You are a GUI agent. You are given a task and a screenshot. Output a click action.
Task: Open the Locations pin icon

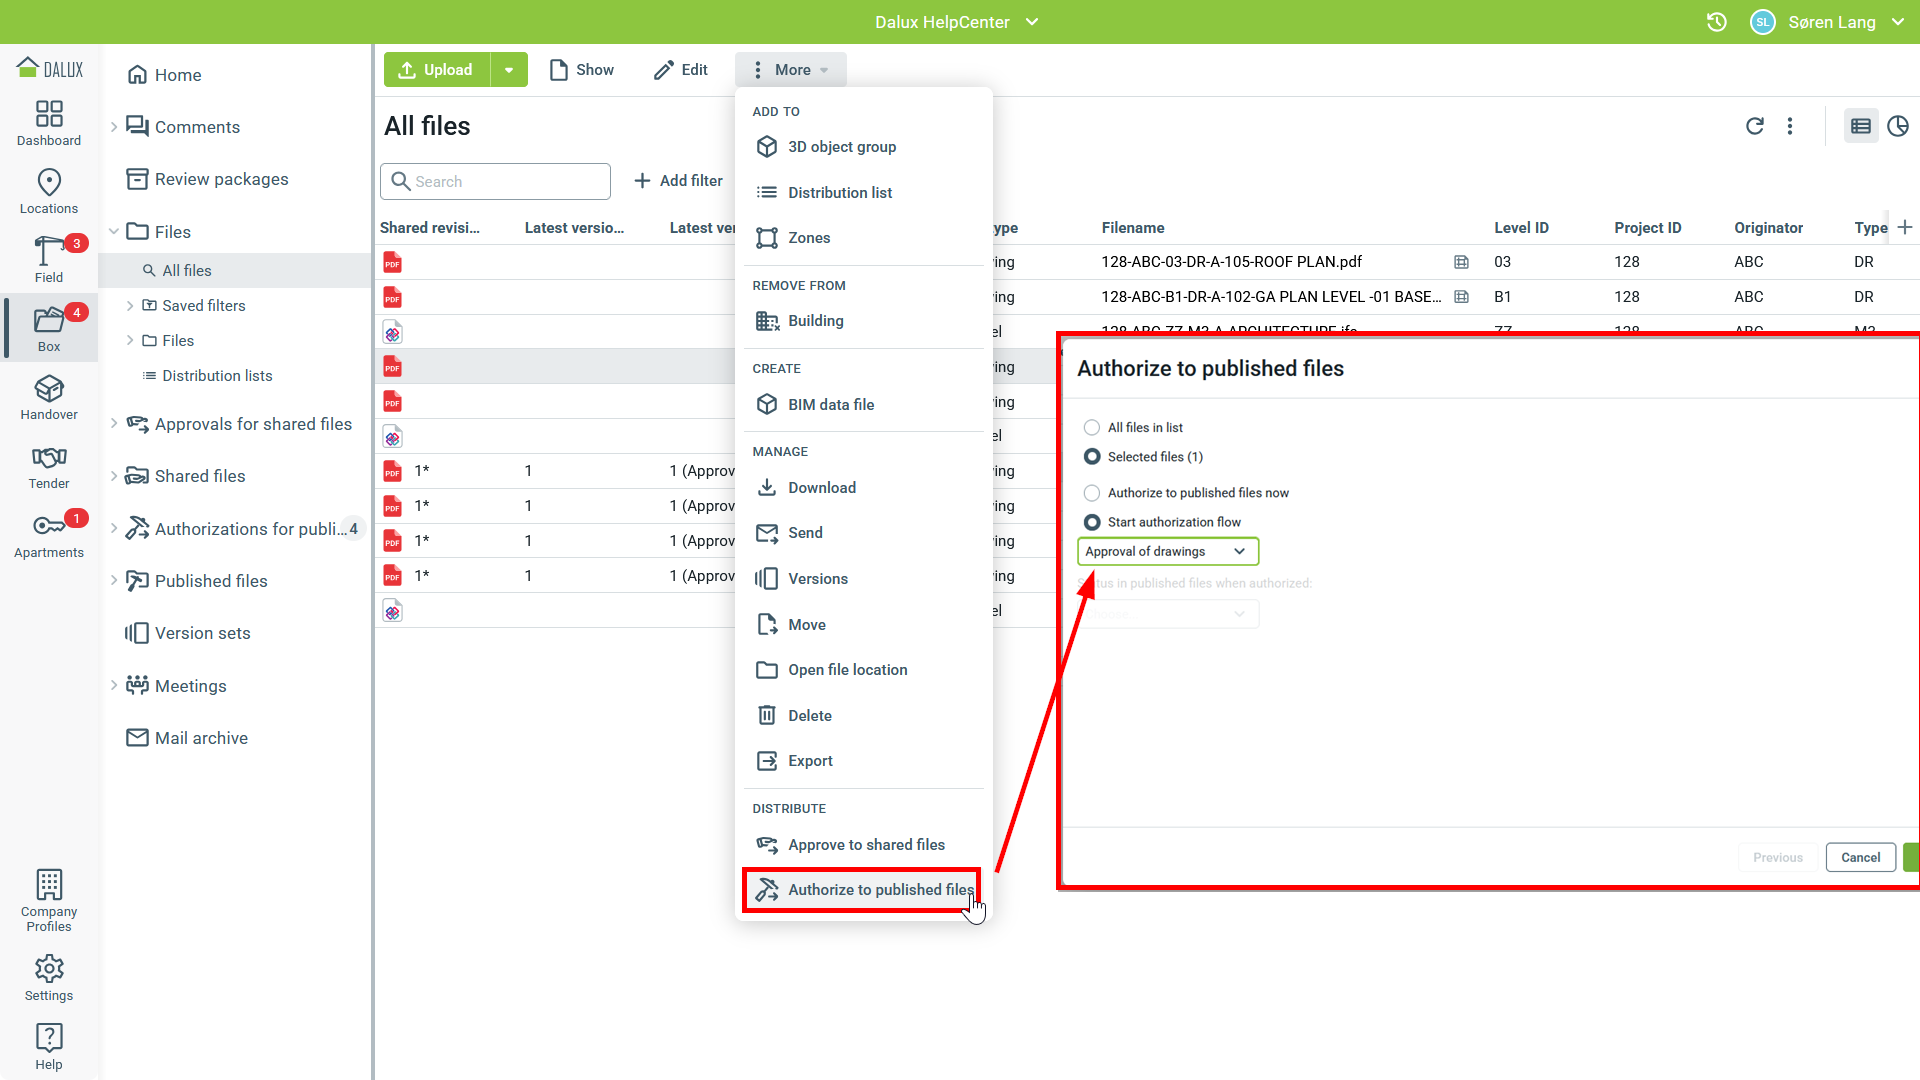click(x=48, y=190)
